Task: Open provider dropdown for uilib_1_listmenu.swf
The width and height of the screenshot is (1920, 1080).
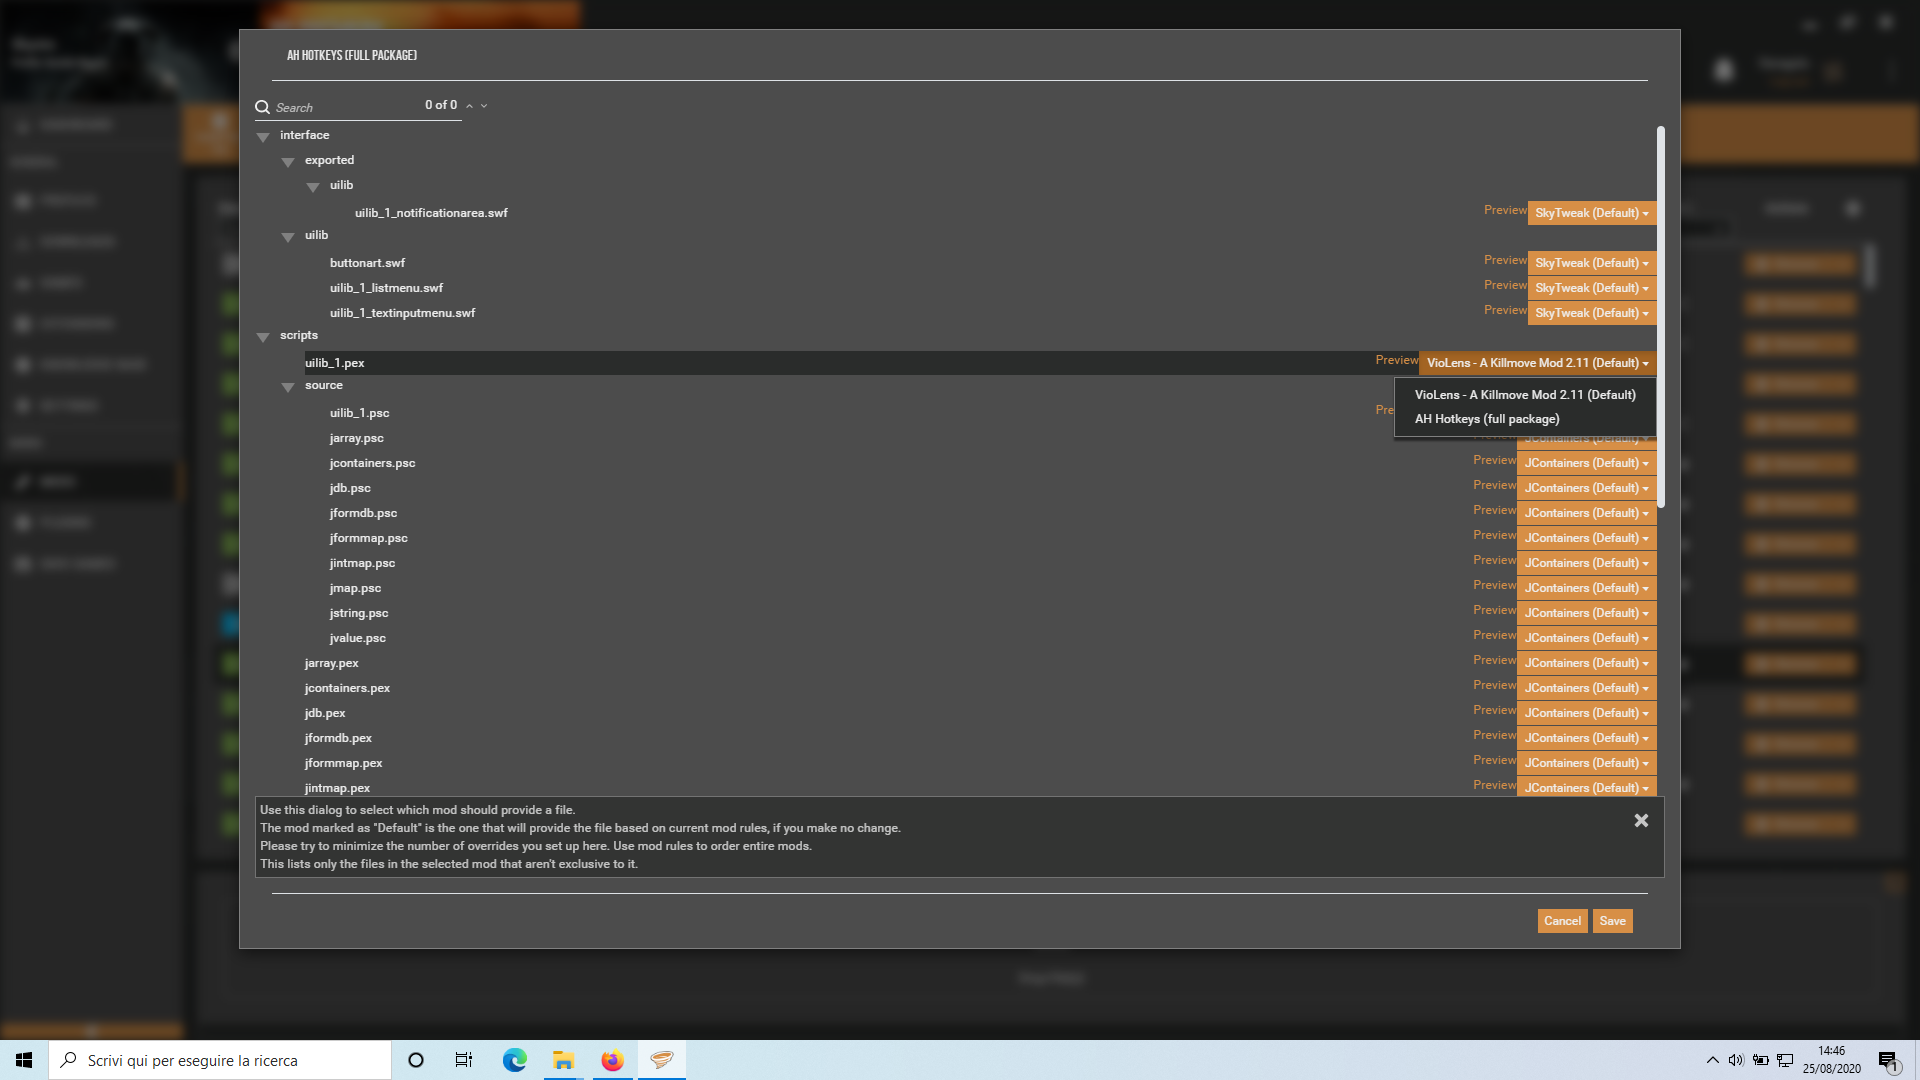Action: click(1592, 288)
